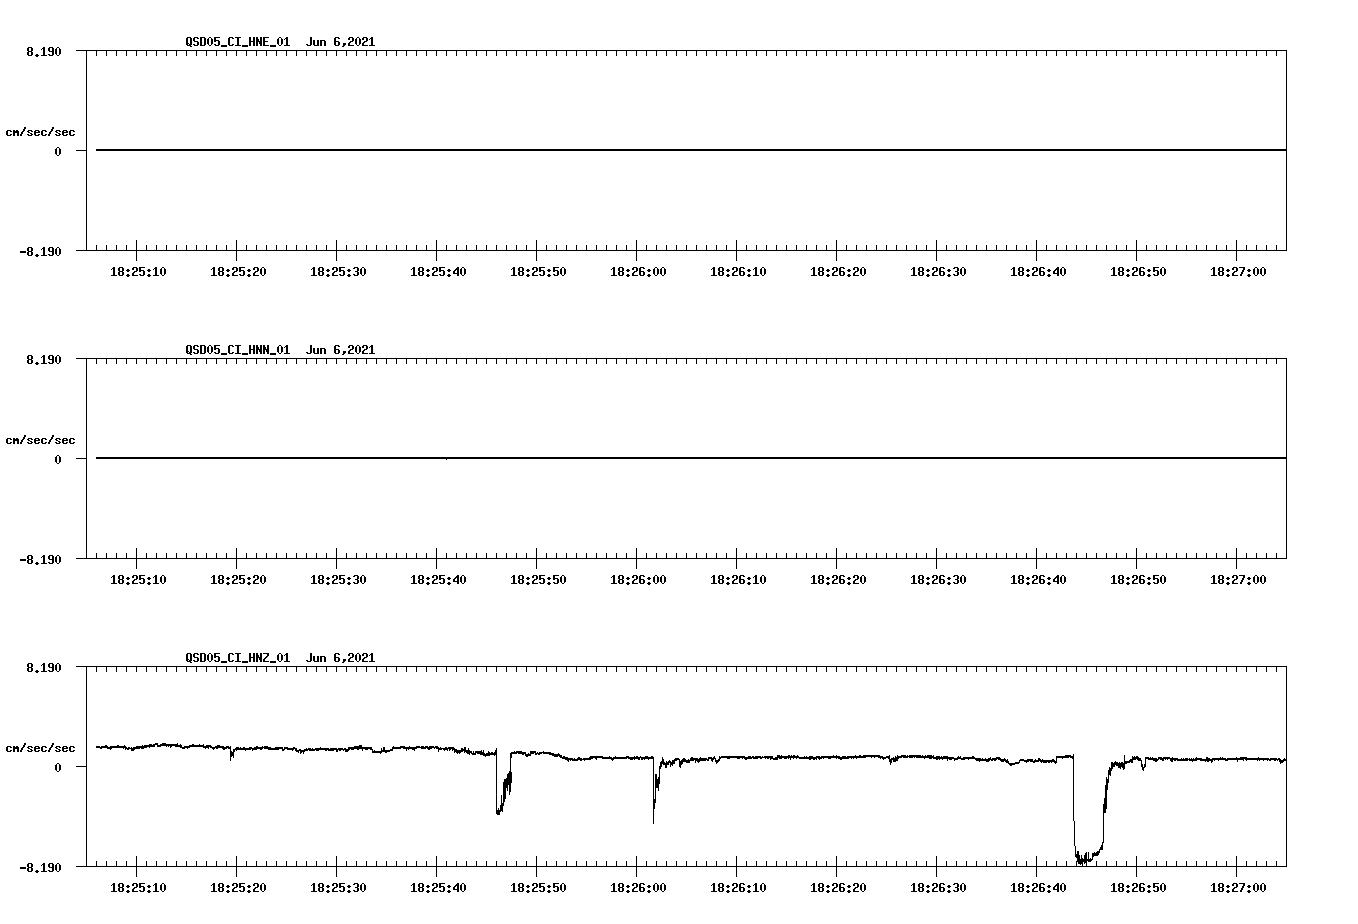
Task: Click the QSD05_CI_HNZ_01 plot title
Action: (280, 658)
